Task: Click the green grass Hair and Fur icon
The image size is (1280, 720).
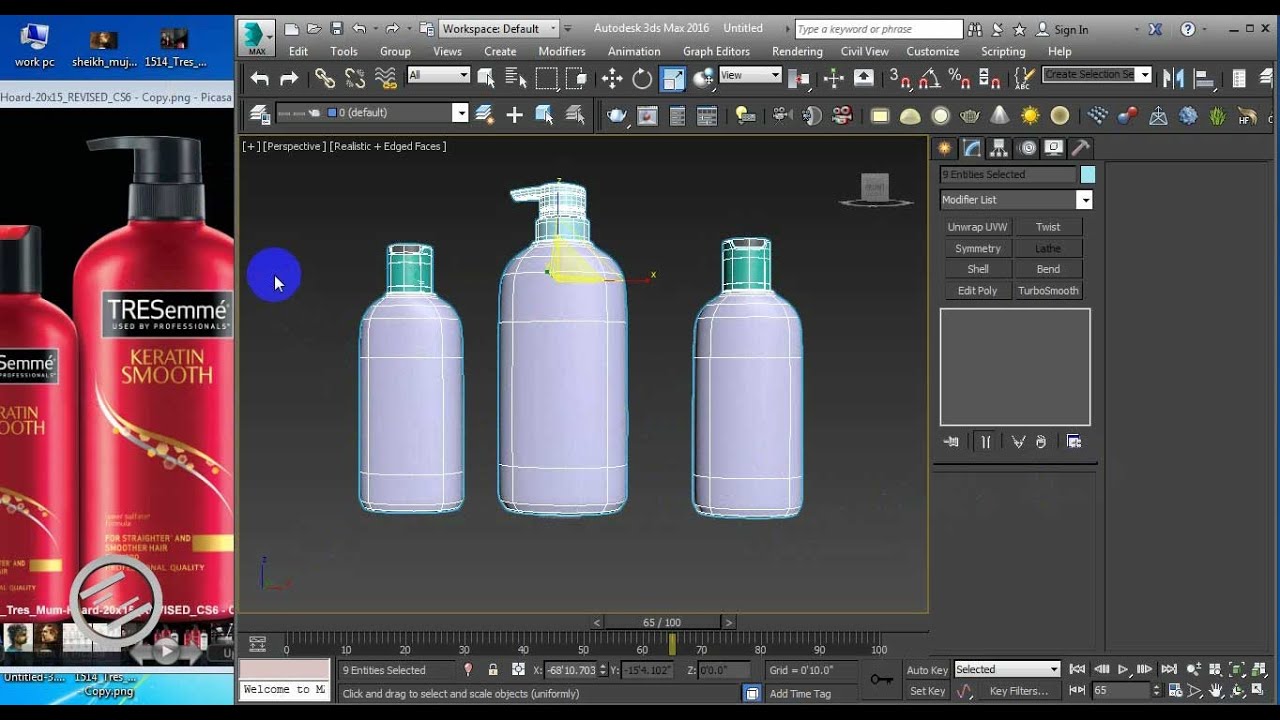Action: (1217, 116)
